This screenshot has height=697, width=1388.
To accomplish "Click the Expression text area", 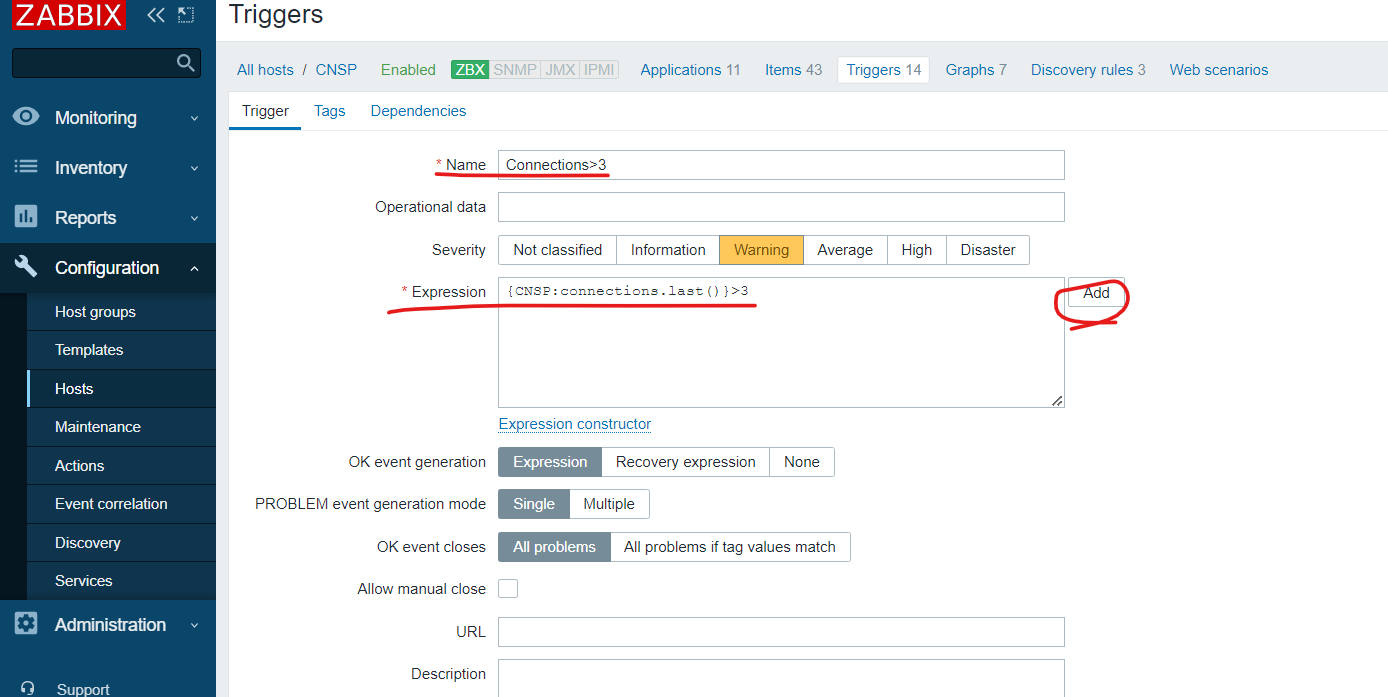I will (x=781, y=342).
